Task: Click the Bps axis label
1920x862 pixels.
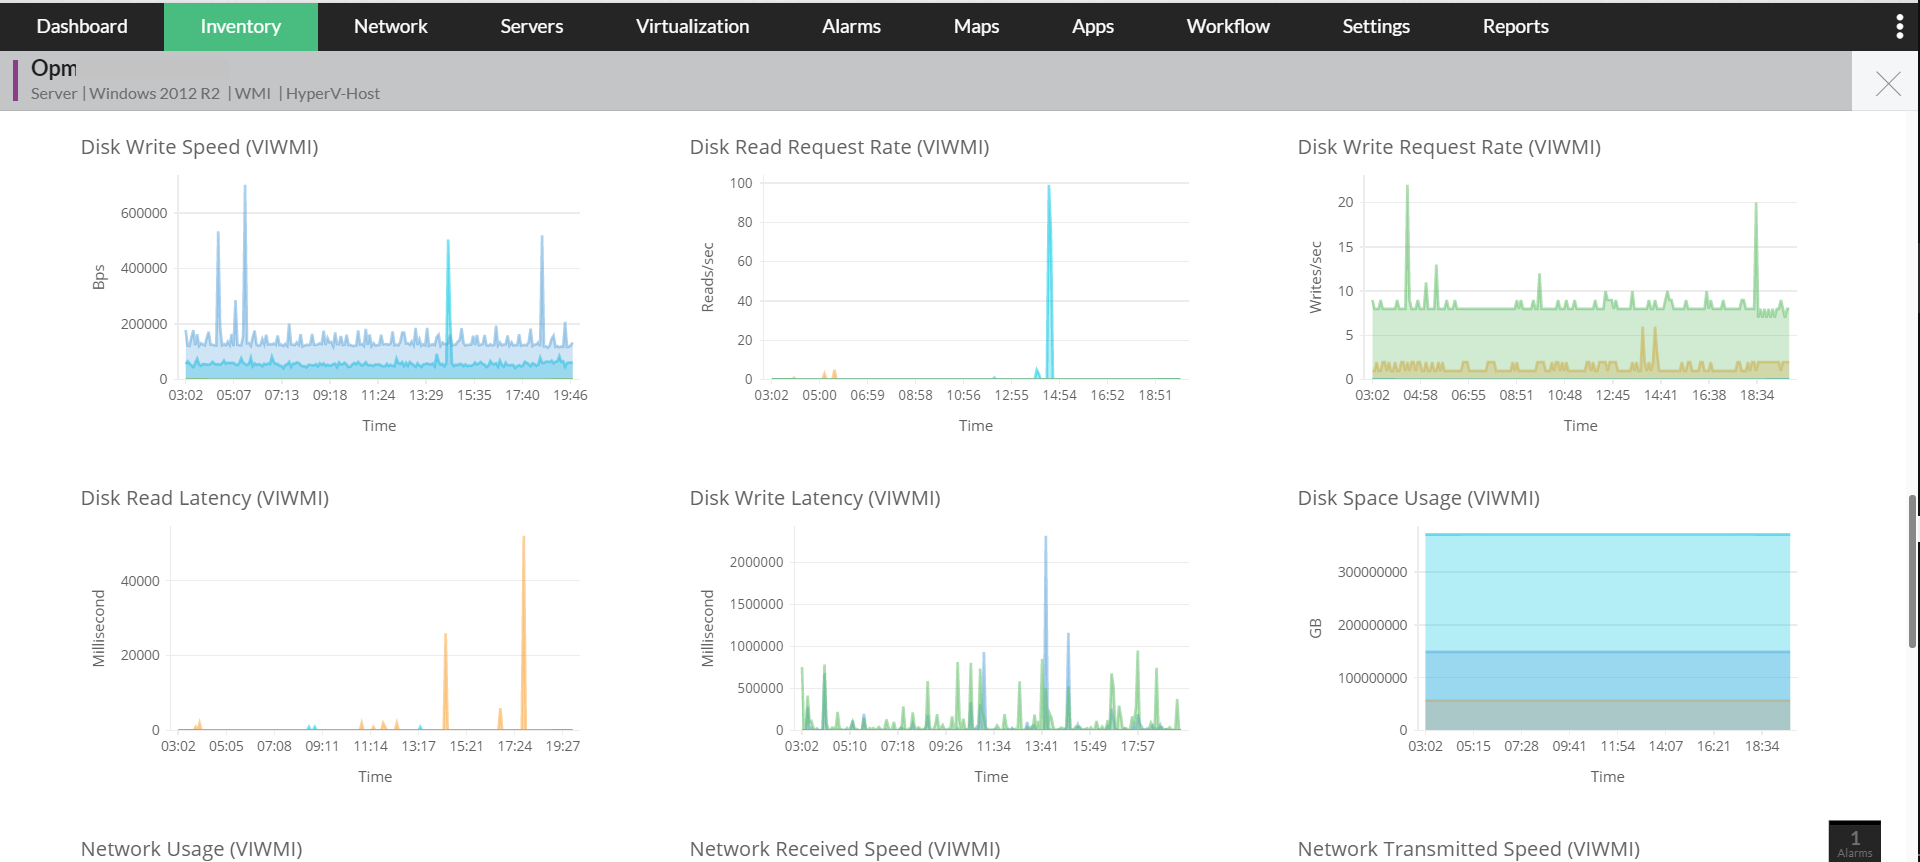Action: [99, 277]
